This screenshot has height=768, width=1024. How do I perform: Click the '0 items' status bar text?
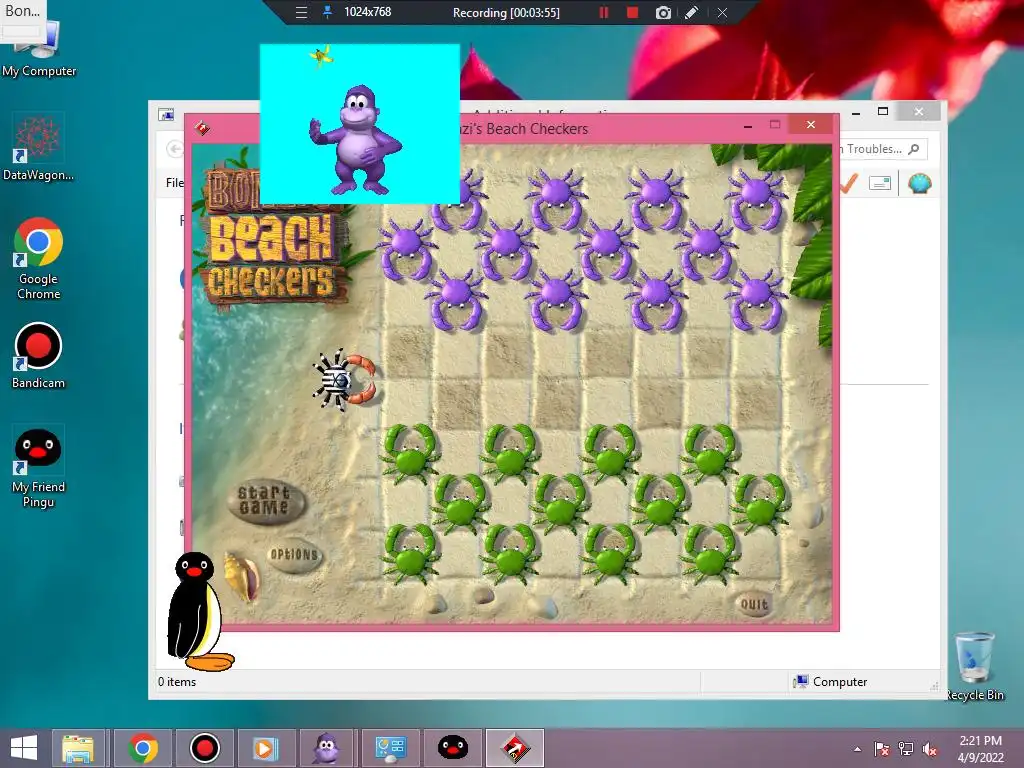(177, 682)
